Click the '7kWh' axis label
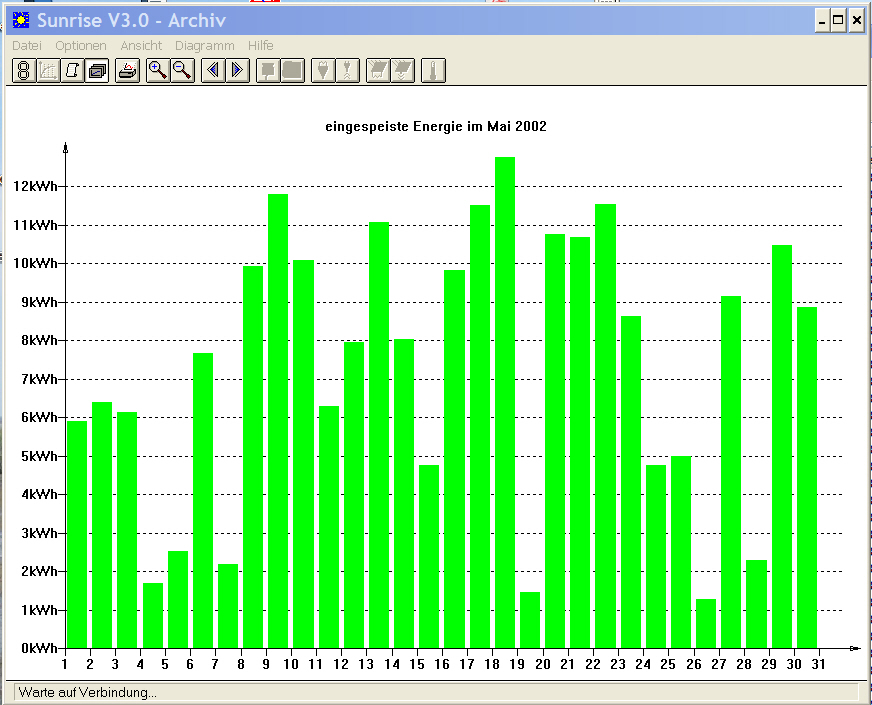This screenshot has width=872, height=705. pyautogui.click(x=39, y=379)
